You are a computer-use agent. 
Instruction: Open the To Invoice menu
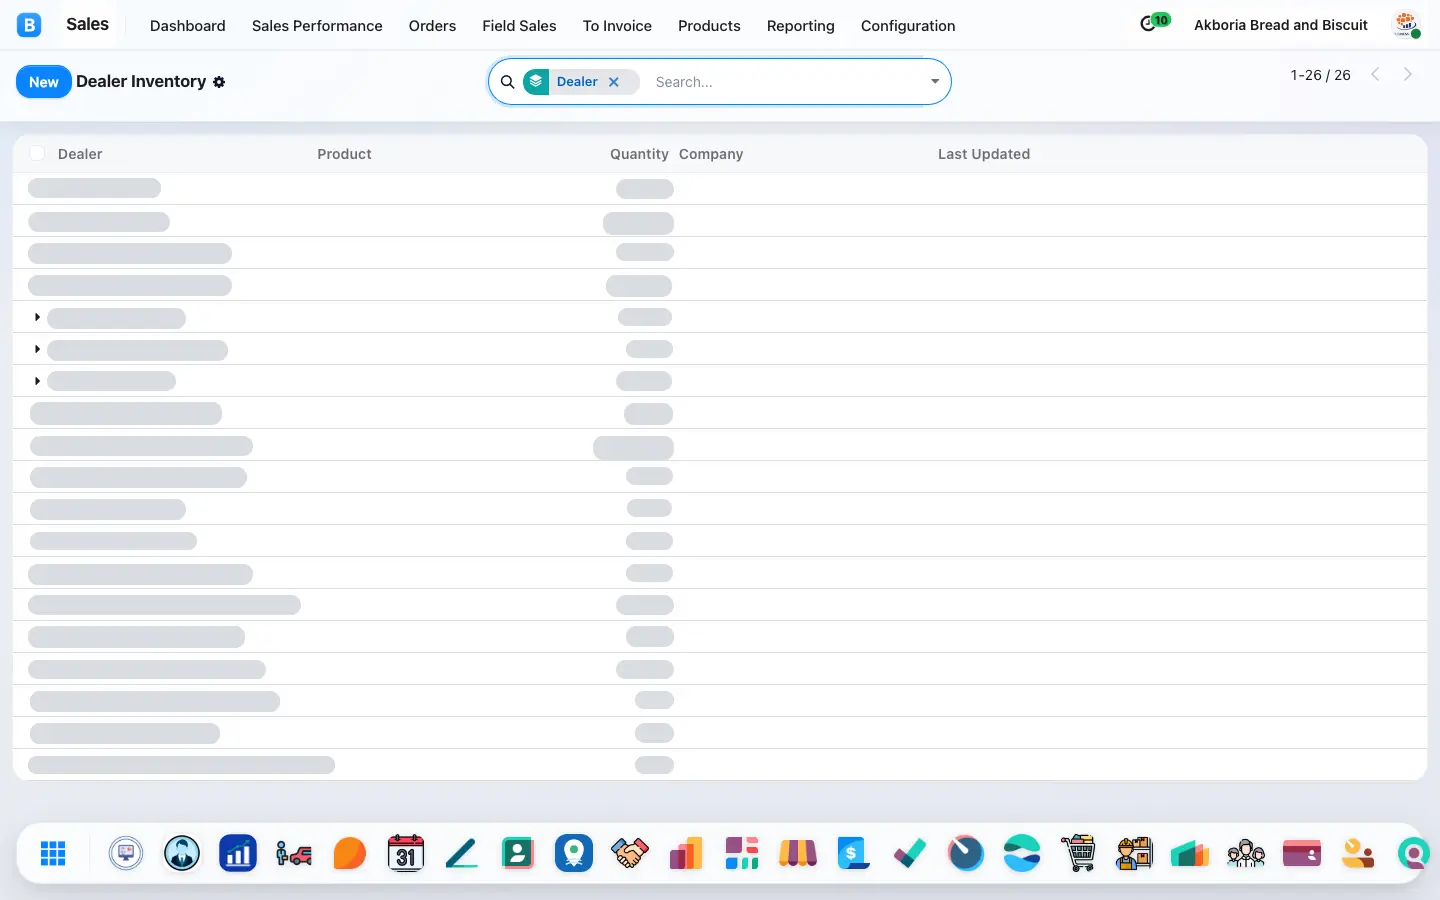tap(617, 26)
